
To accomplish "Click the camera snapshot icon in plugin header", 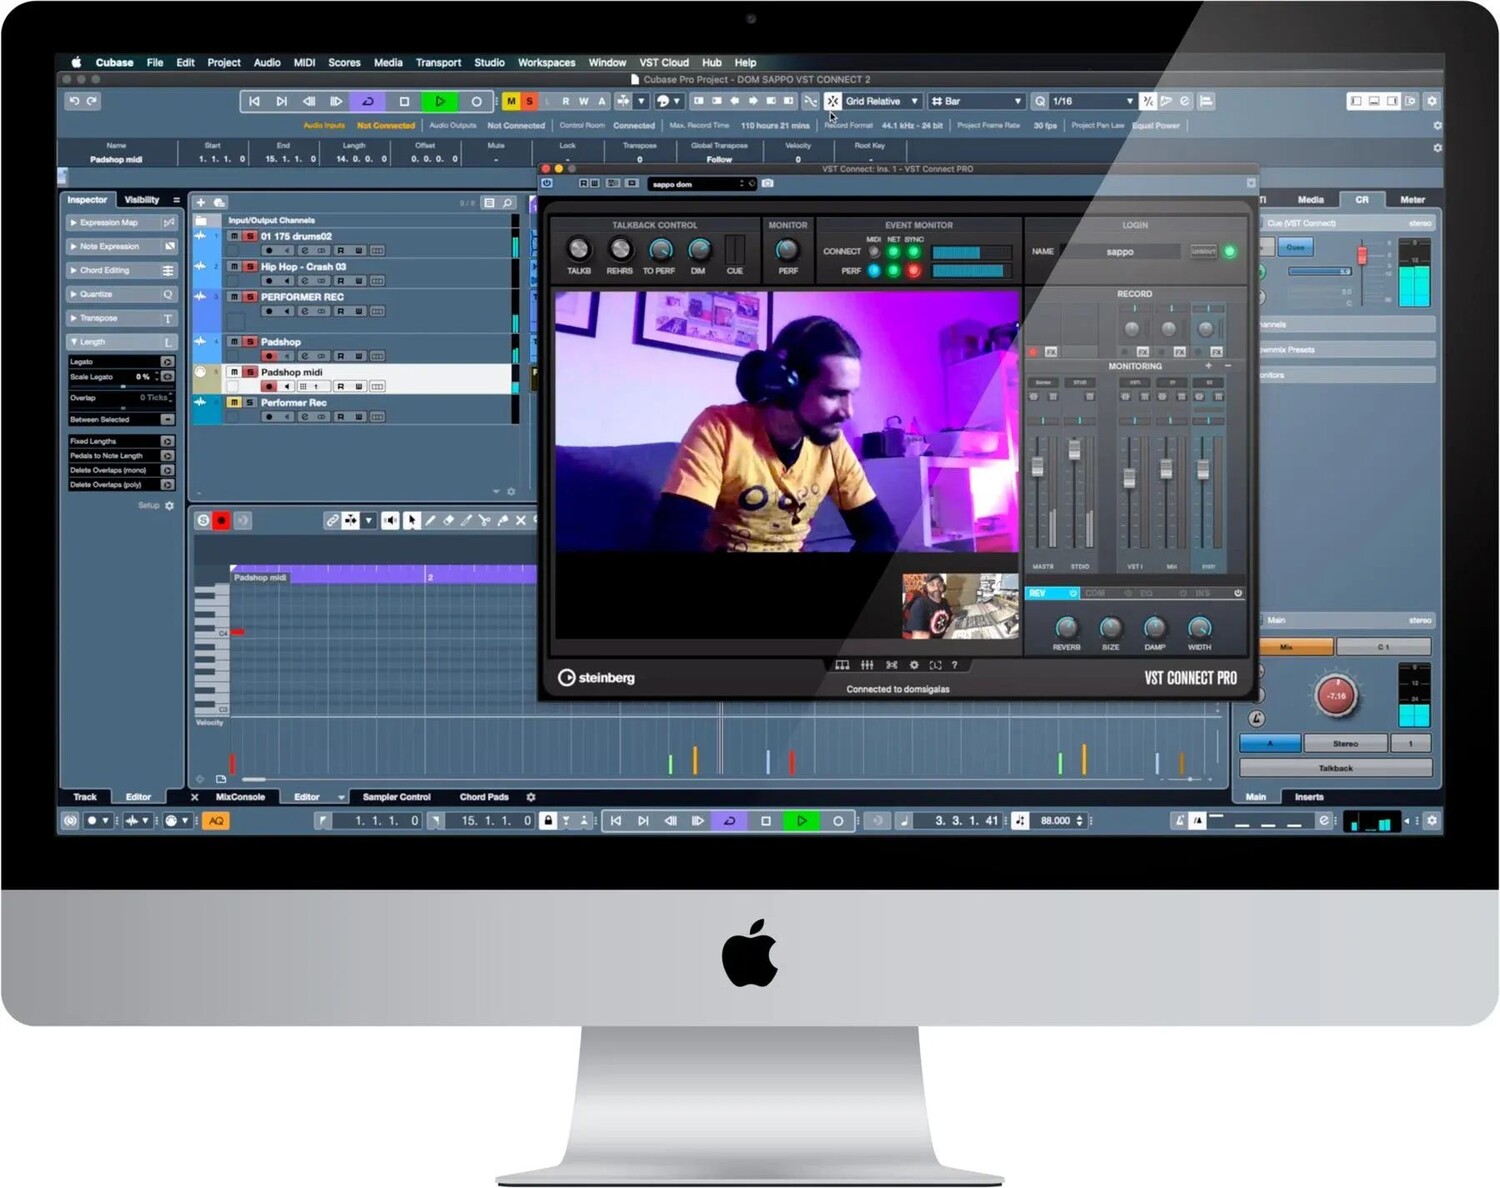I will pyautogui.click(x=767, y=183).
